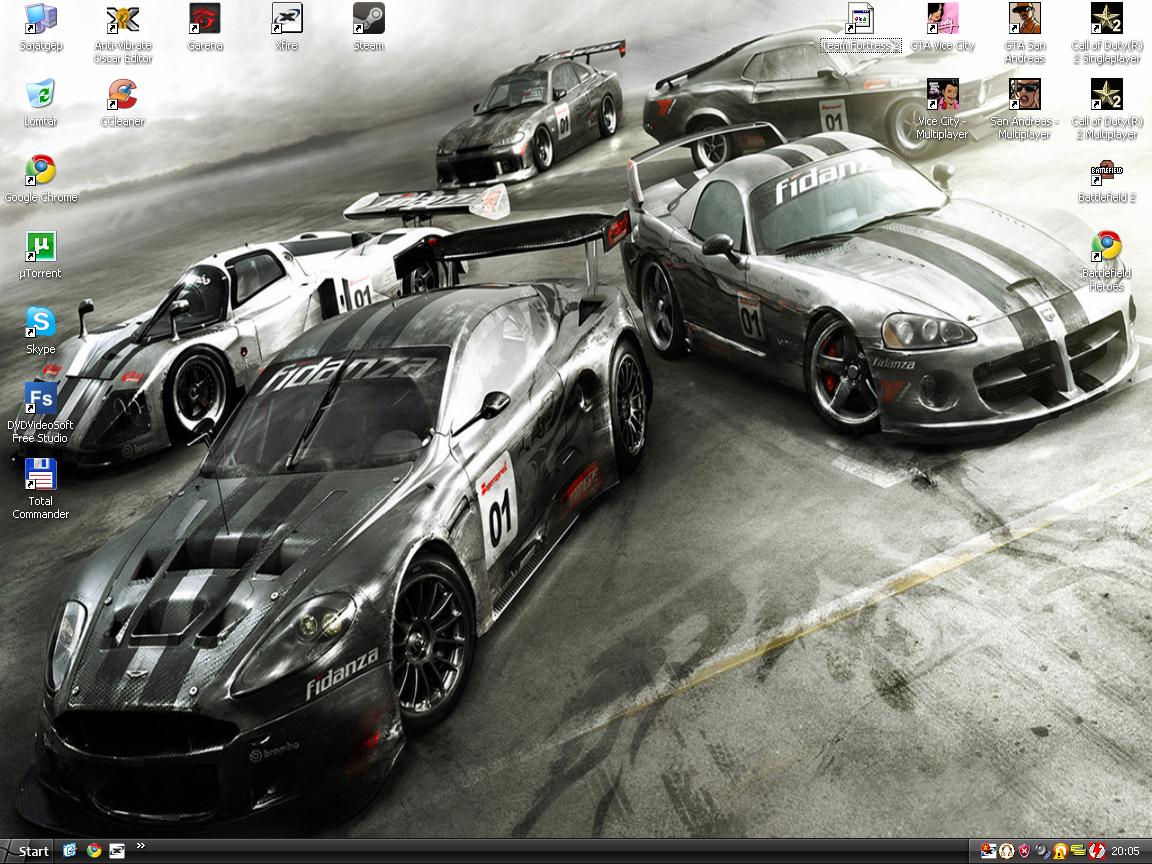
Task: Click the red-star tray icon
Action: click(989, 851)
